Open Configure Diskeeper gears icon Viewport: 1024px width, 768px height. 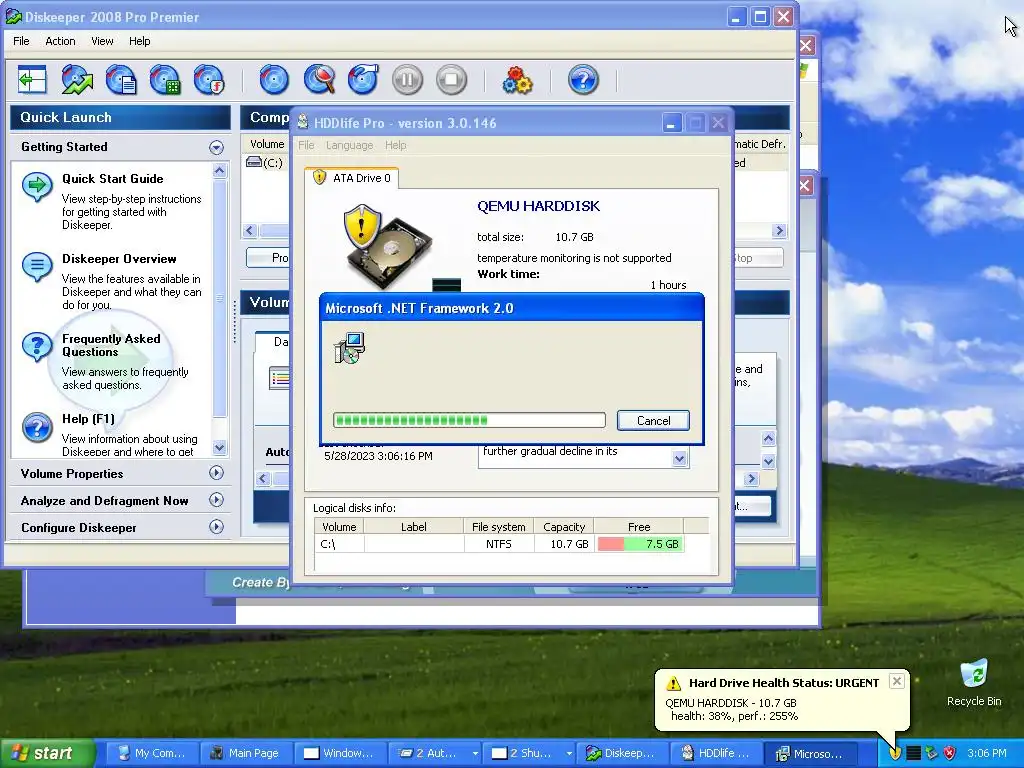coord(517,80)
